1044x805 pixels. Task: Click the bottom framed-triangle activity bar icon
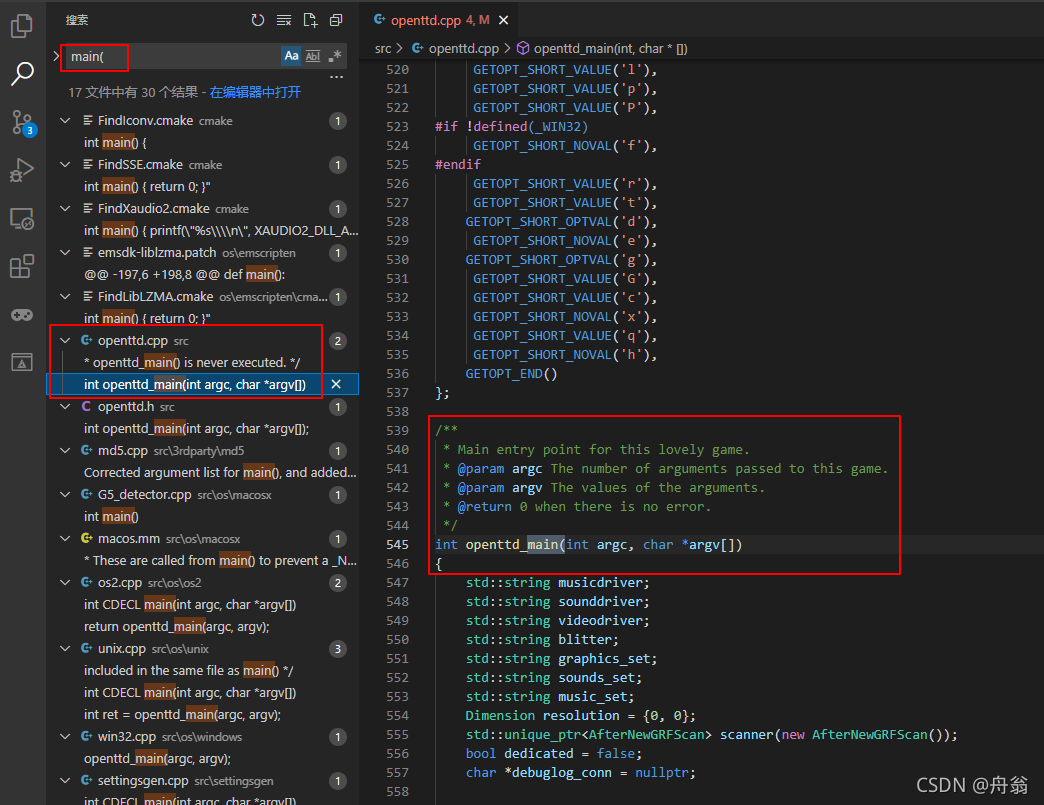[x=22, y=362]
